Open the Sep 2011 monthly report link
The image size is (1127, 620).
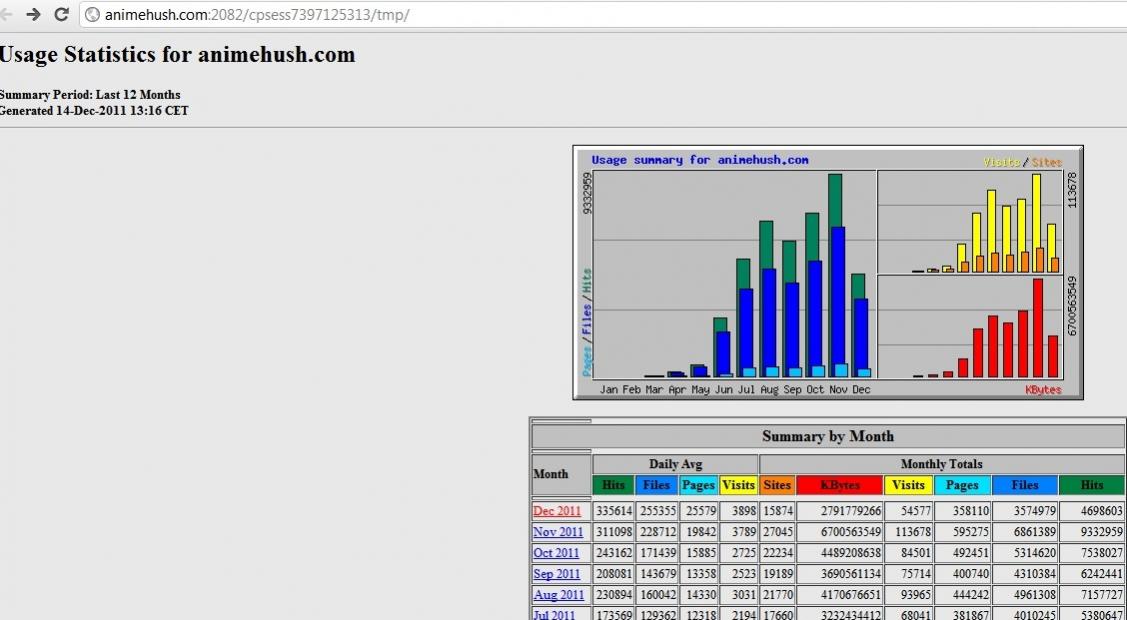(x=556, y=574)
